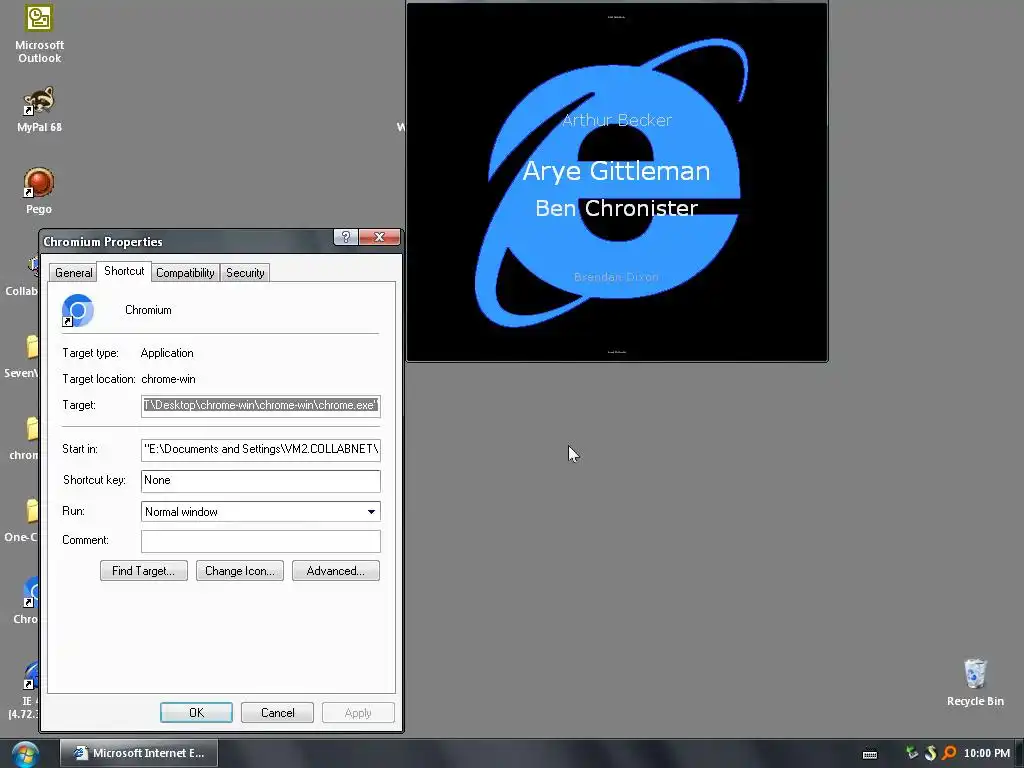
Task: Click the Shortcut key field
Action: 261,481
